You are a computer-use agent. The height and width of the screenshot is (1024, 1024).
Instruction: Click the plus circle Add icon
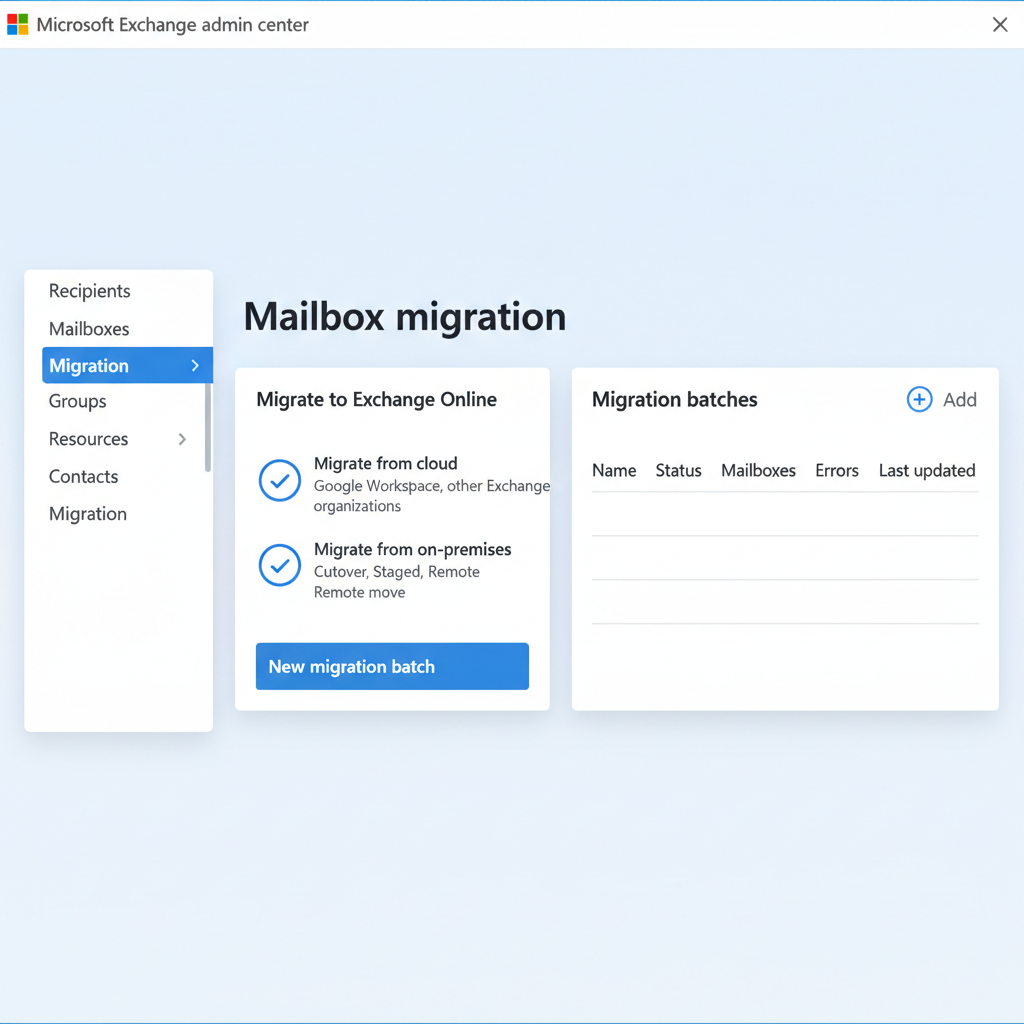pos(919,399)
